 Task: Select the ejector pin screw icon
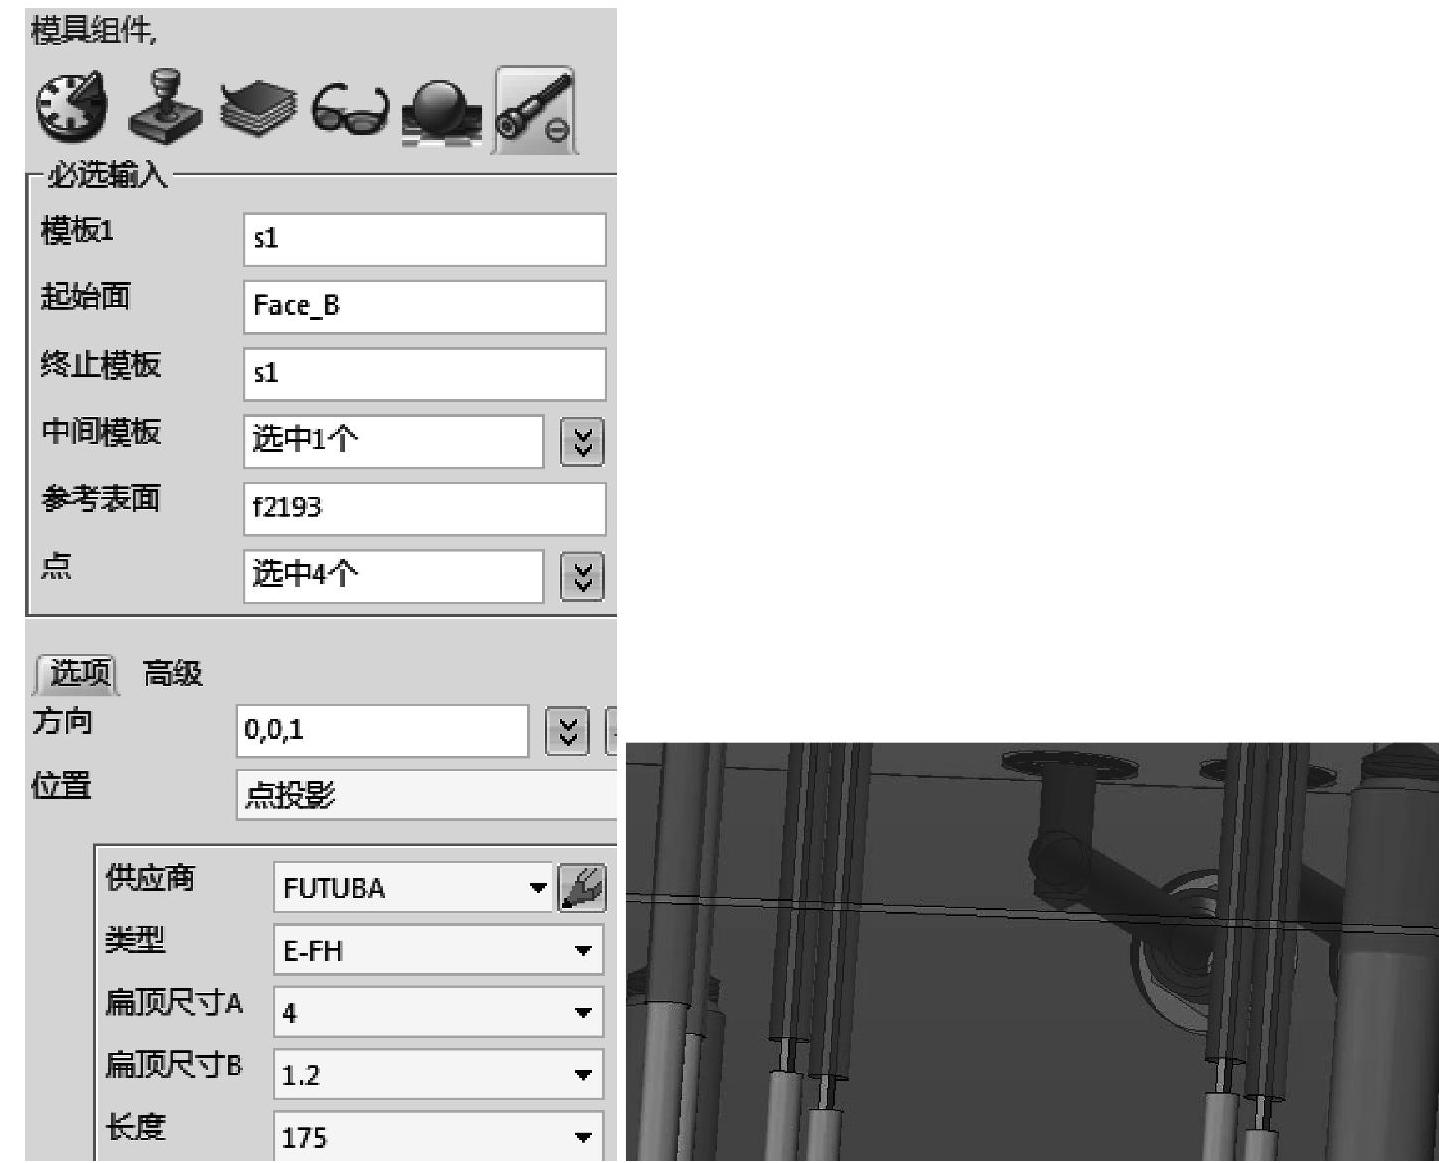click(x=535, y=110)
